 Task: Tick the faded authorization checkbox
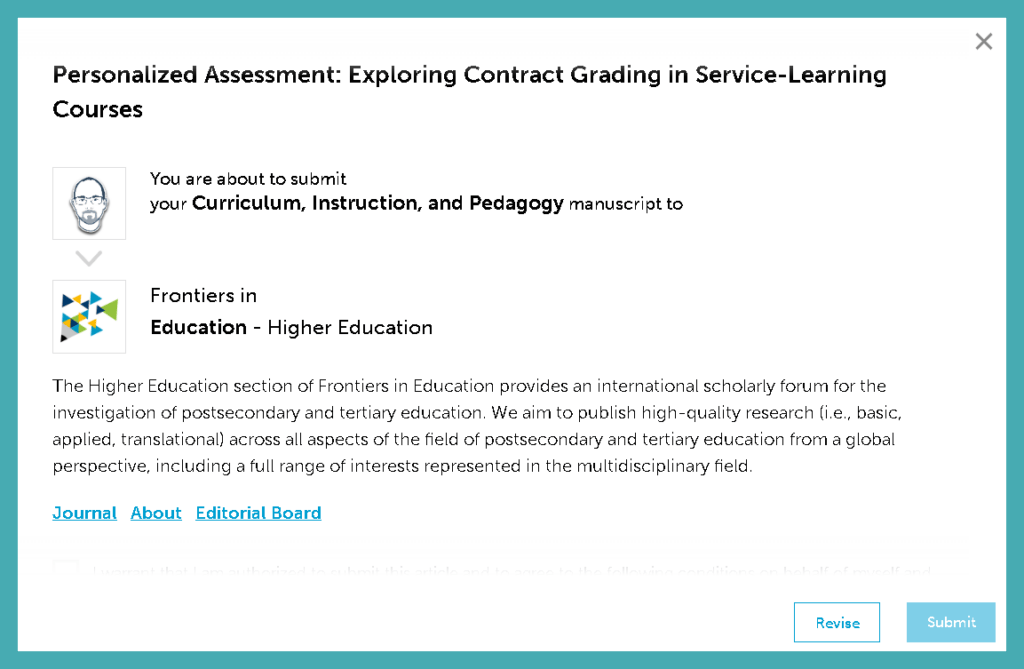tap(66, 572)
